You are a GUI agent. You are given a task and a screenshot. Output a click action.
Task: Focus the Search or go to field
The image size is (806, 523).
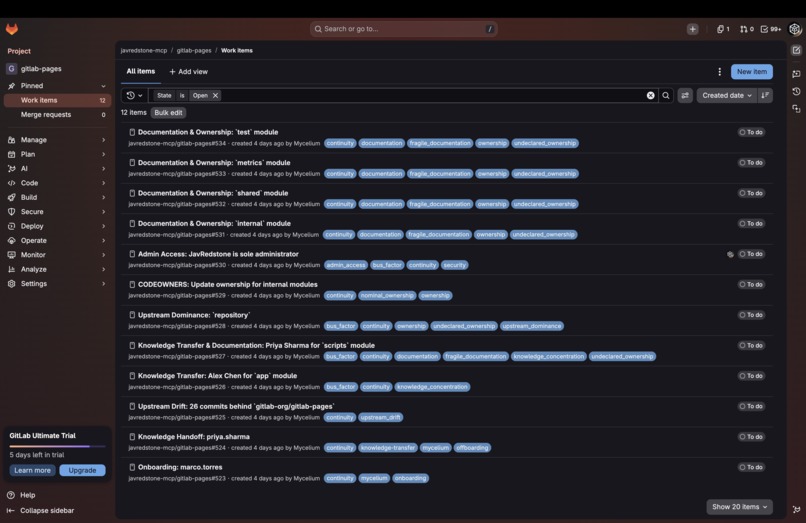coord(404,29)
